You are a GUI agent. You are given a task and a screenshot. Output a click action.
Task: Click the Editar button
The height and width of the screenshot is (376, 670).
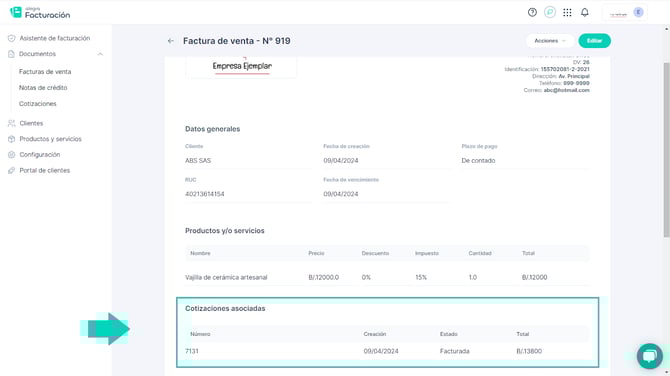594,41
